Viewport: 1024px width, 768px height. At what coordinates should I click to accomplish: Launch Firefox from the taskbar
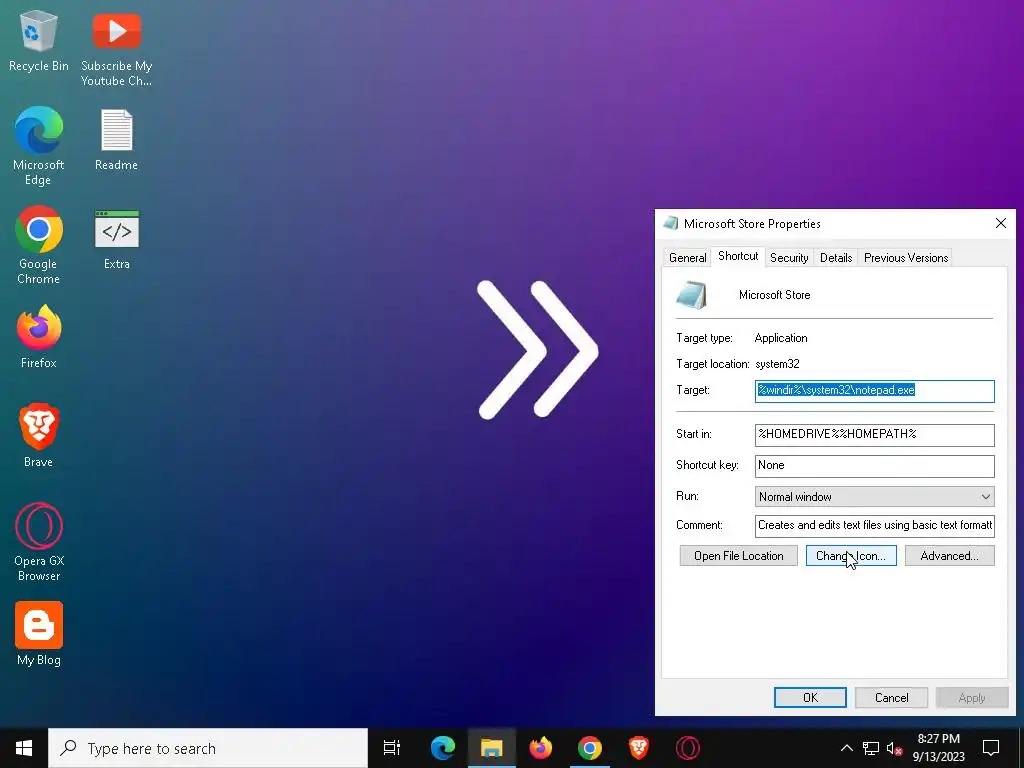click(541, 748)
